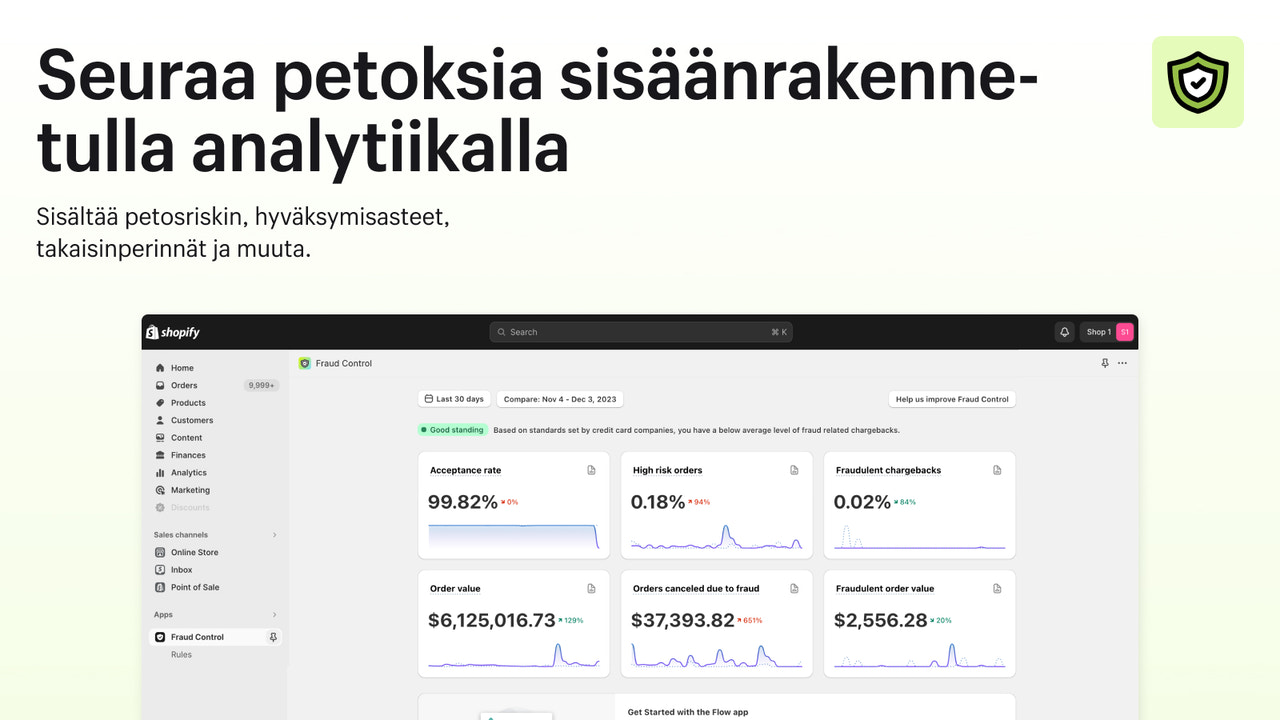The width and height of the screenshot is (1280, 720).
Task: Click the Order value card title
Action: [x=455, y=589]
